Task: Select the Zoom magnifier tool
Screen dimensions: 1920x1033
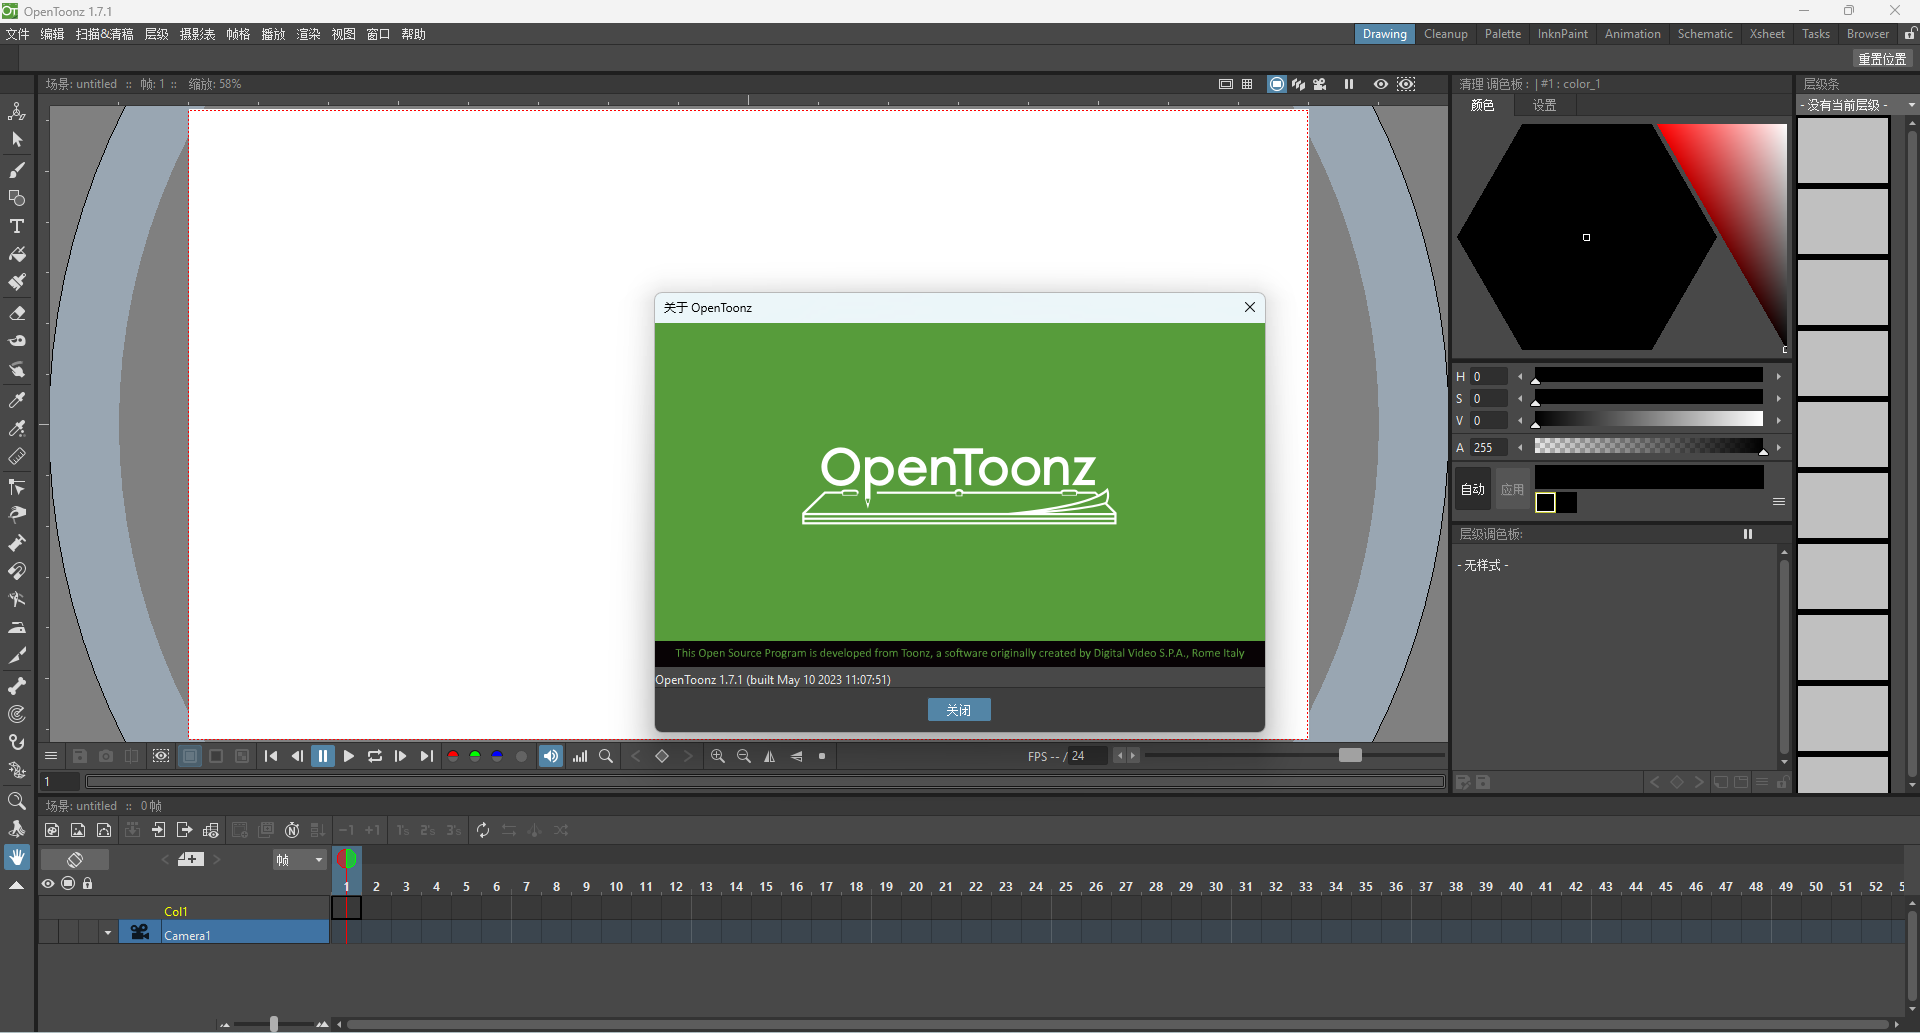Action: [17, 801]
